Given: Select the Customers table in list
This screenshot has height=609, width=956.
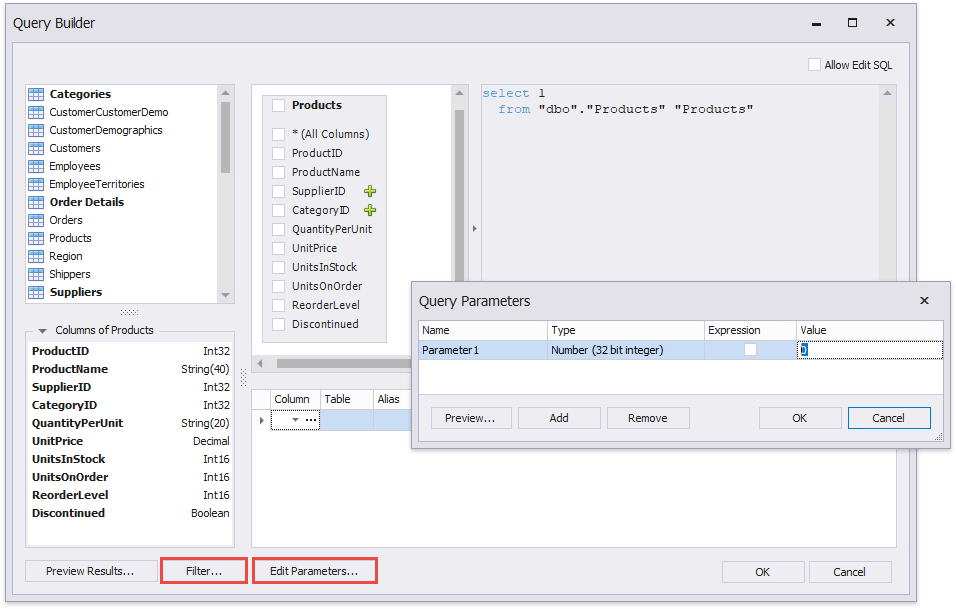Looking at the screenshot, I should tap(74, 148).
